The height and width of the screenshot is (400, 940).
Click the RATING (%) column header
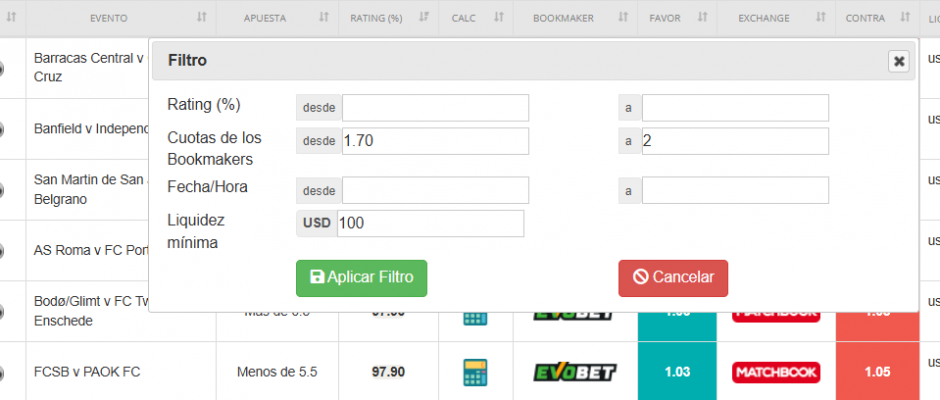[x=376, y=18]
